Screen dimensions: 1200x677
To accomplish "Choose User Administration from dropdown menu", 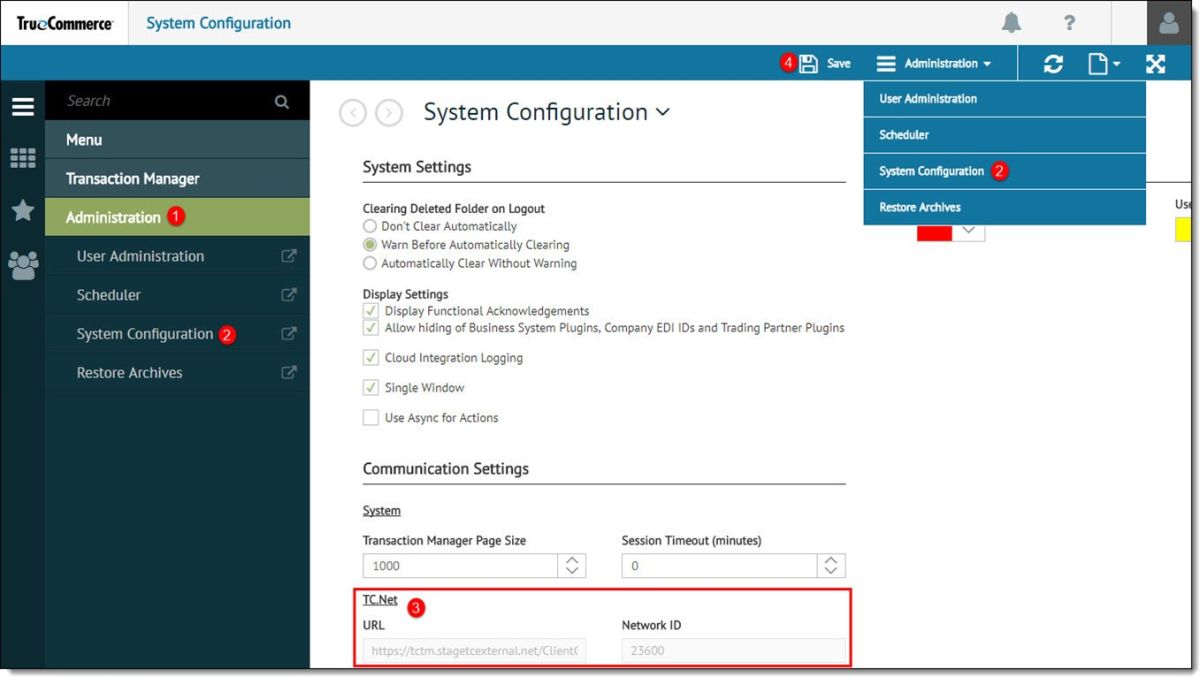I will [1004, 99].
